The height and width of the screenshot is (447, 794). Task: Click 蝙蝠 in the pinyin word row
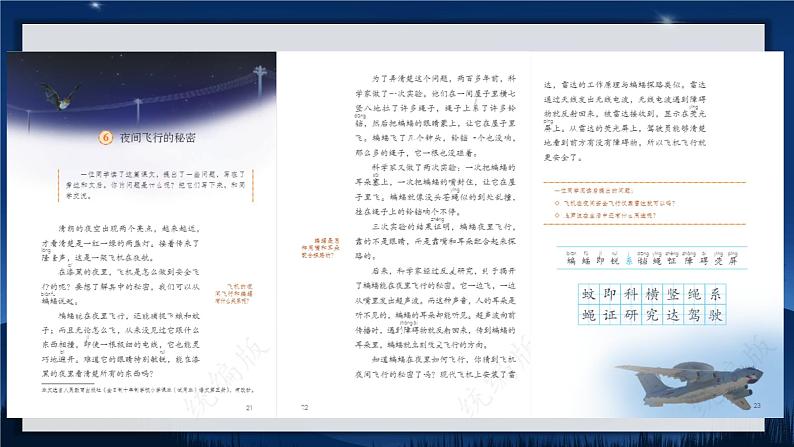(x=579, y=261)
